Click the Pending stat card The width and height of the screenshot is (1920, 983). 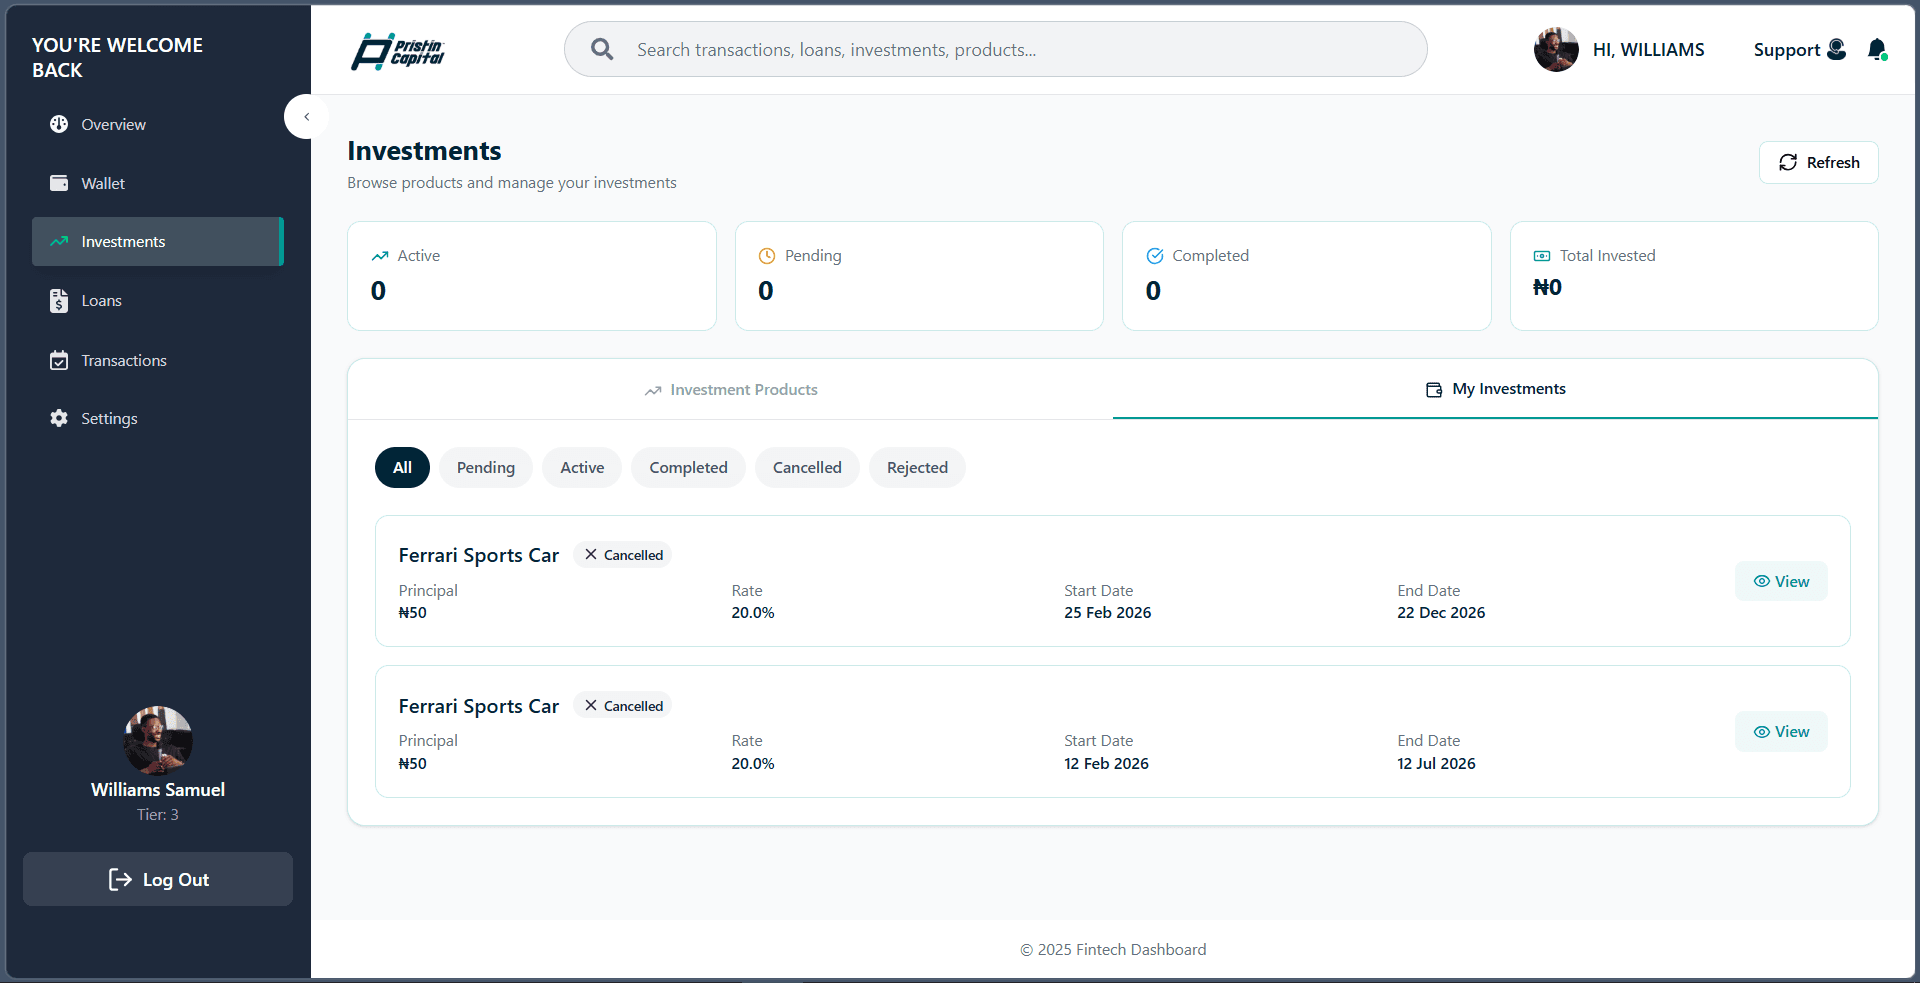[919, 276]
